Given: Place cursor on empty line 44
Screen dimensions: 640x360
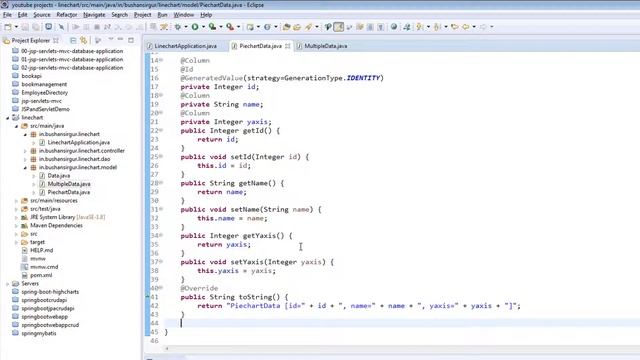Looking at the screenshot, I should [x=402, y=323].
